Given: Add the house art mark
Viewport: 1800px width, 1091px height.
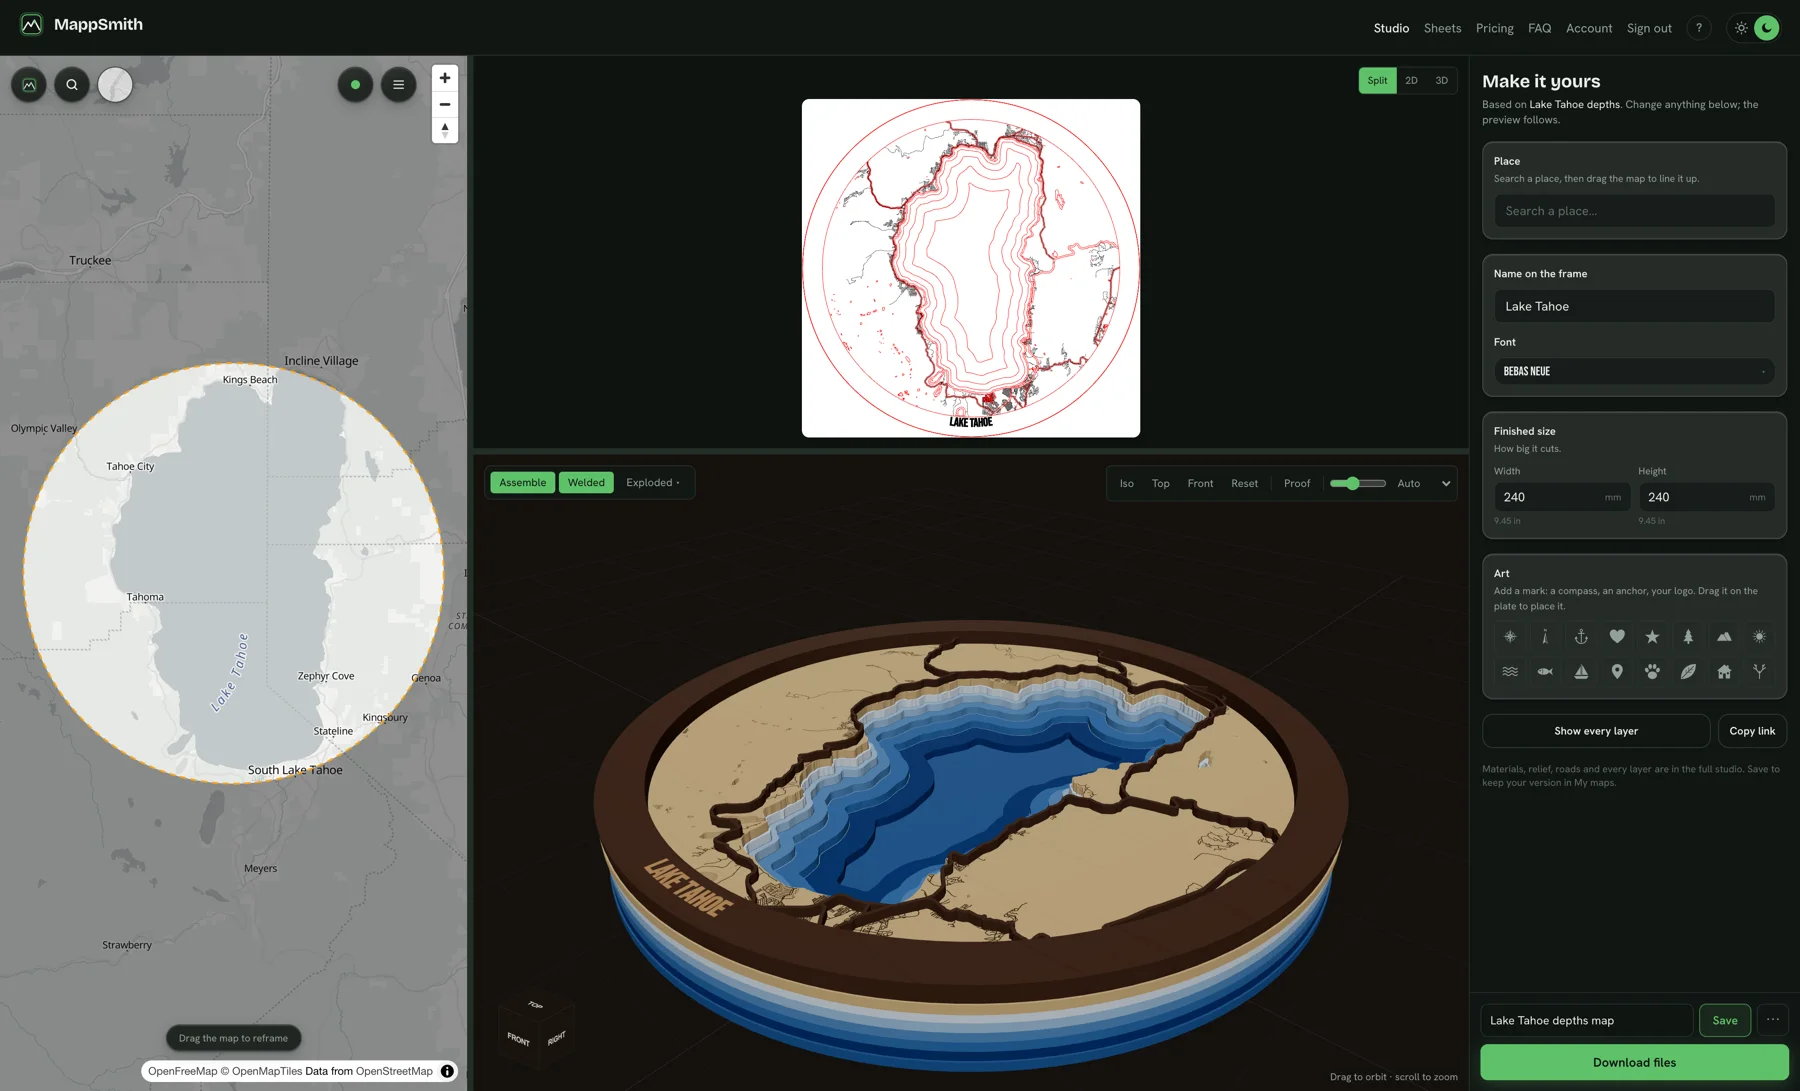Looking at the screenshot, I should pyautogui.click(x=1724, y=672).
